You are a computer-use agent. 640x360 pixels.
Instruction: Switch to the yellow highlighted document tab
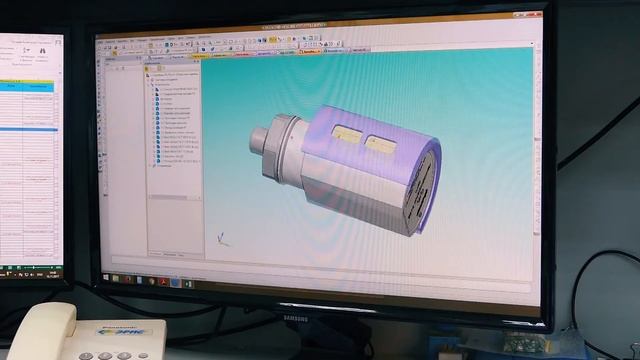(x=200, y=56)
